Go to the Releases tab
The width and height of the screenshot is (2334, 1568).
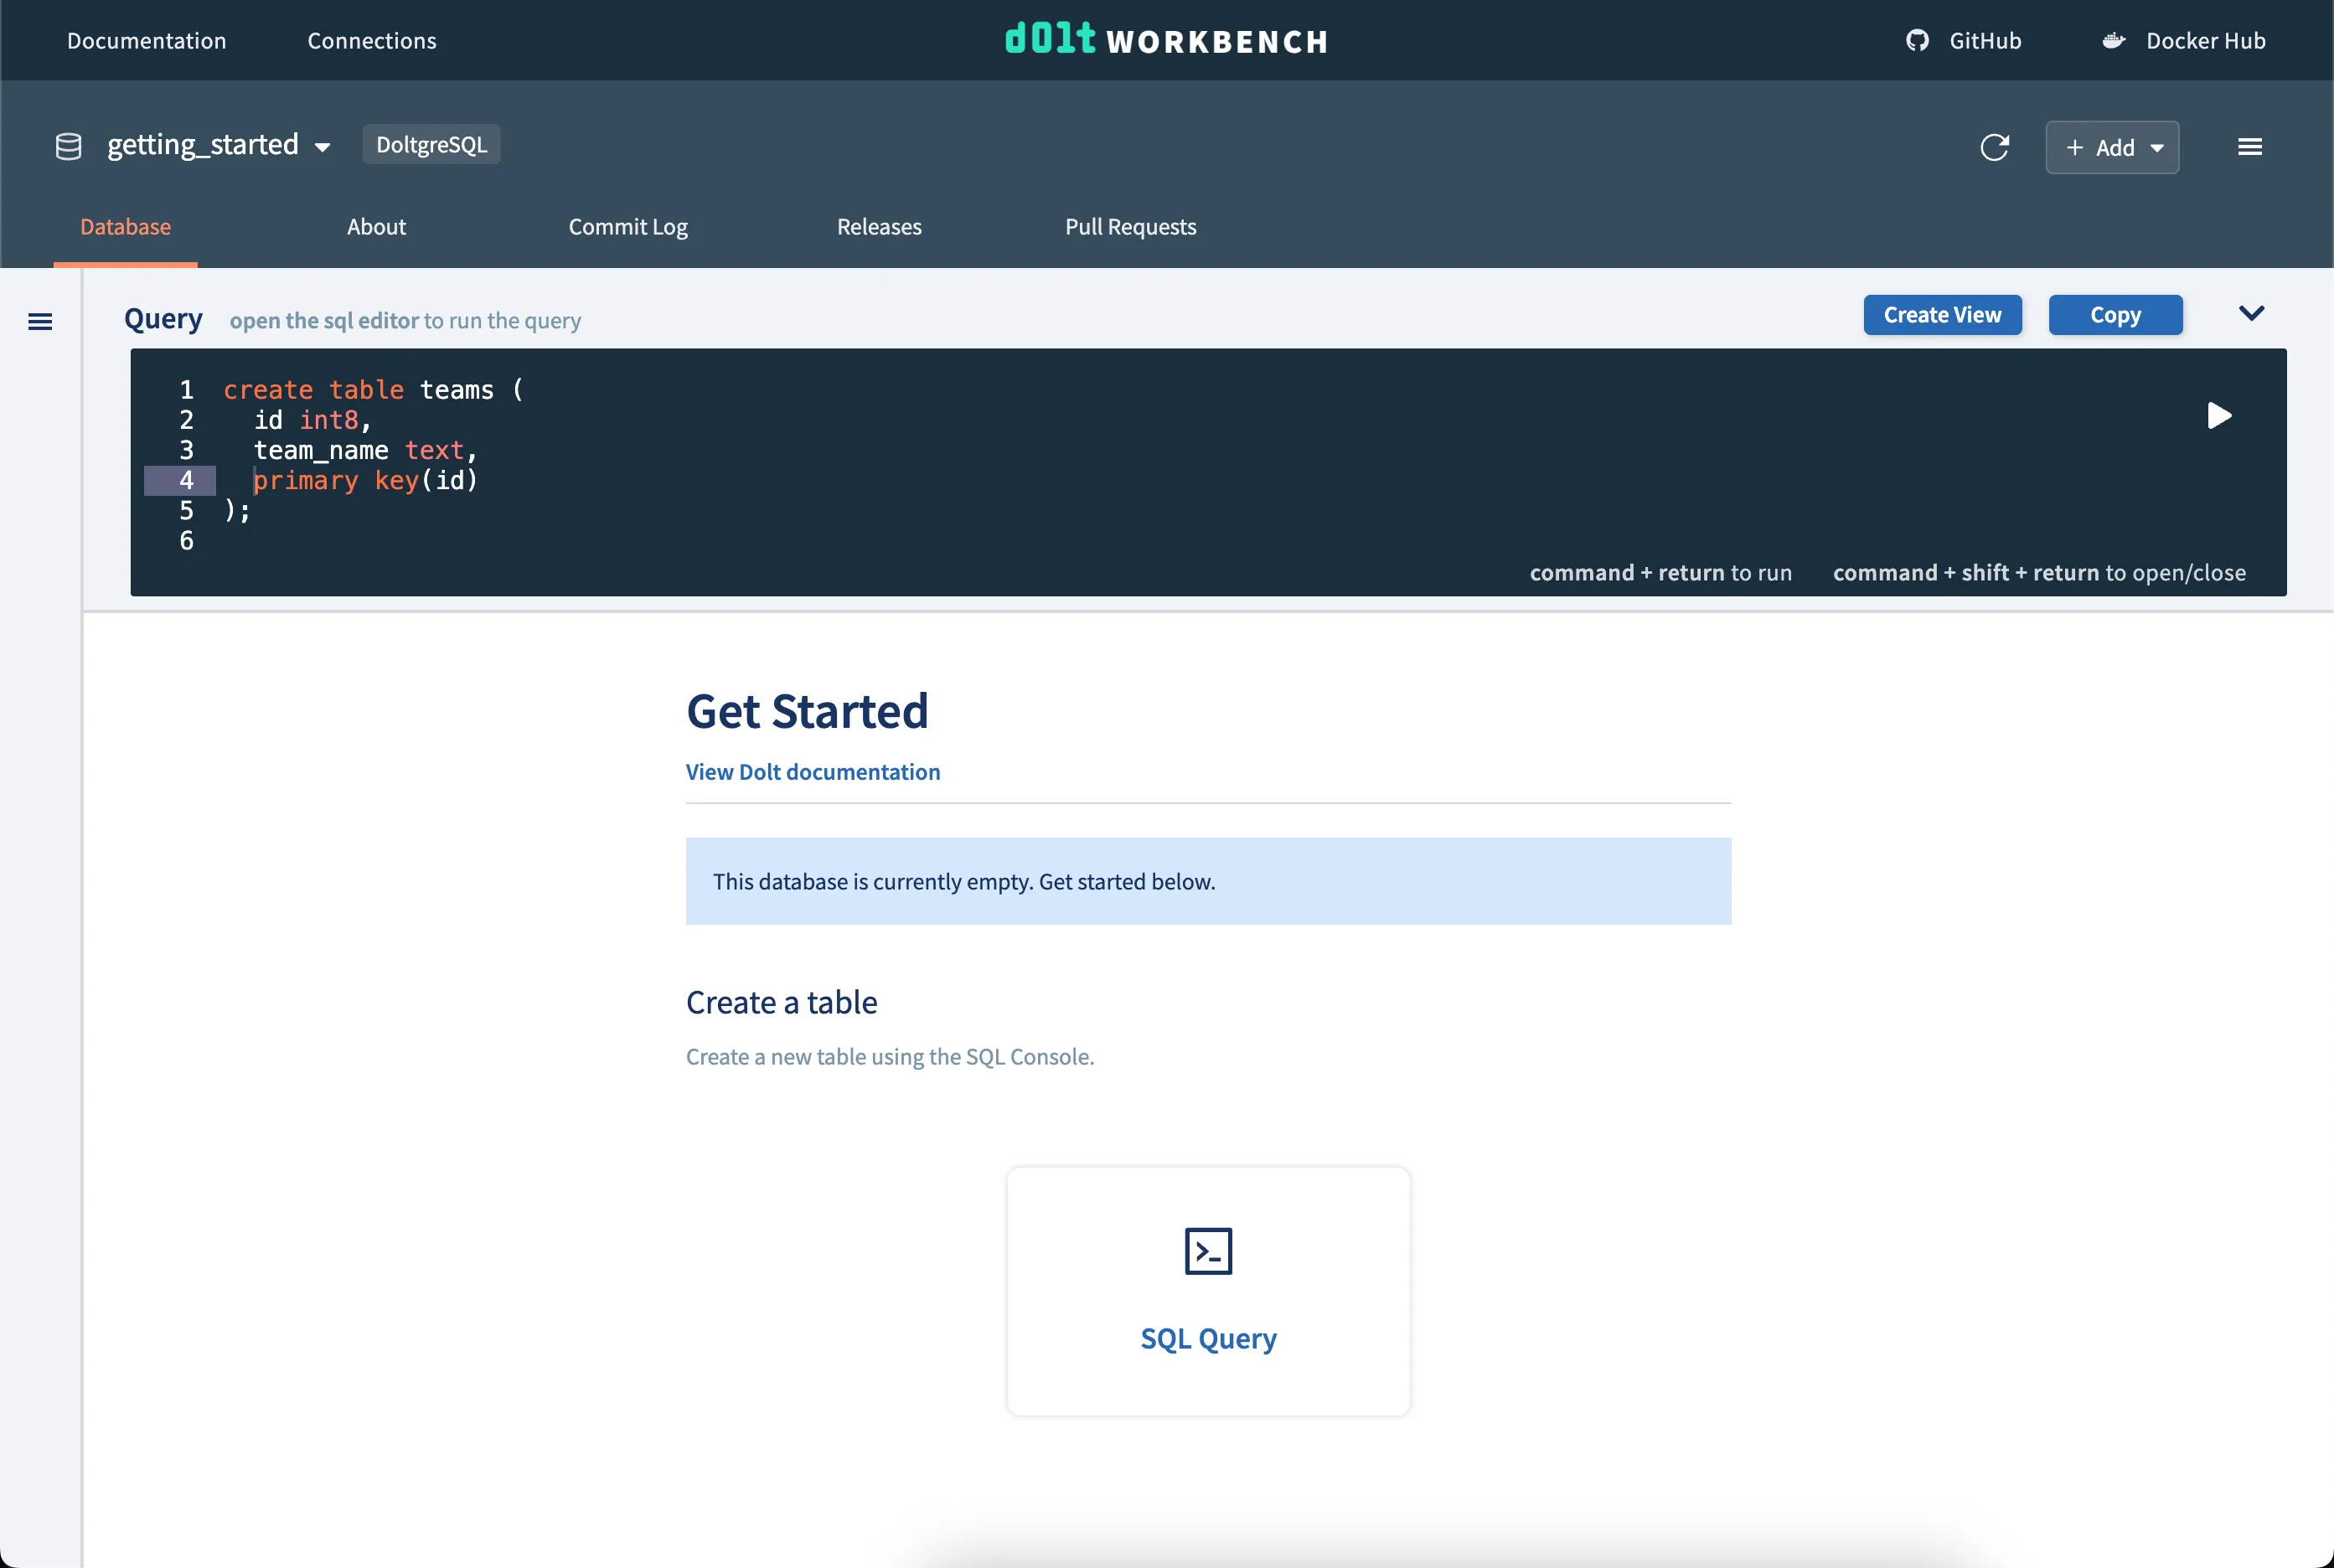(879, 227)
